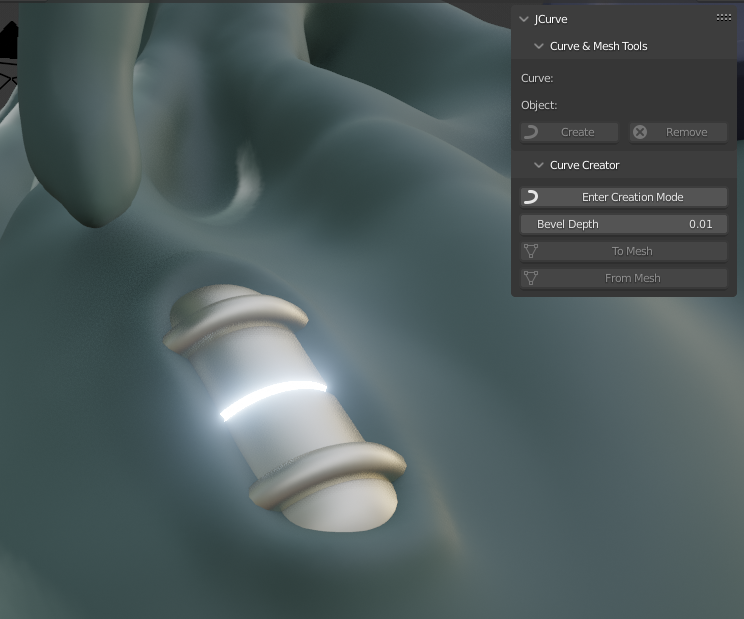Image resolution: width=744 pixels, height=619 pixels.
Task: Click the JCurve panel drag handle dots
Action: click(724, 18)
